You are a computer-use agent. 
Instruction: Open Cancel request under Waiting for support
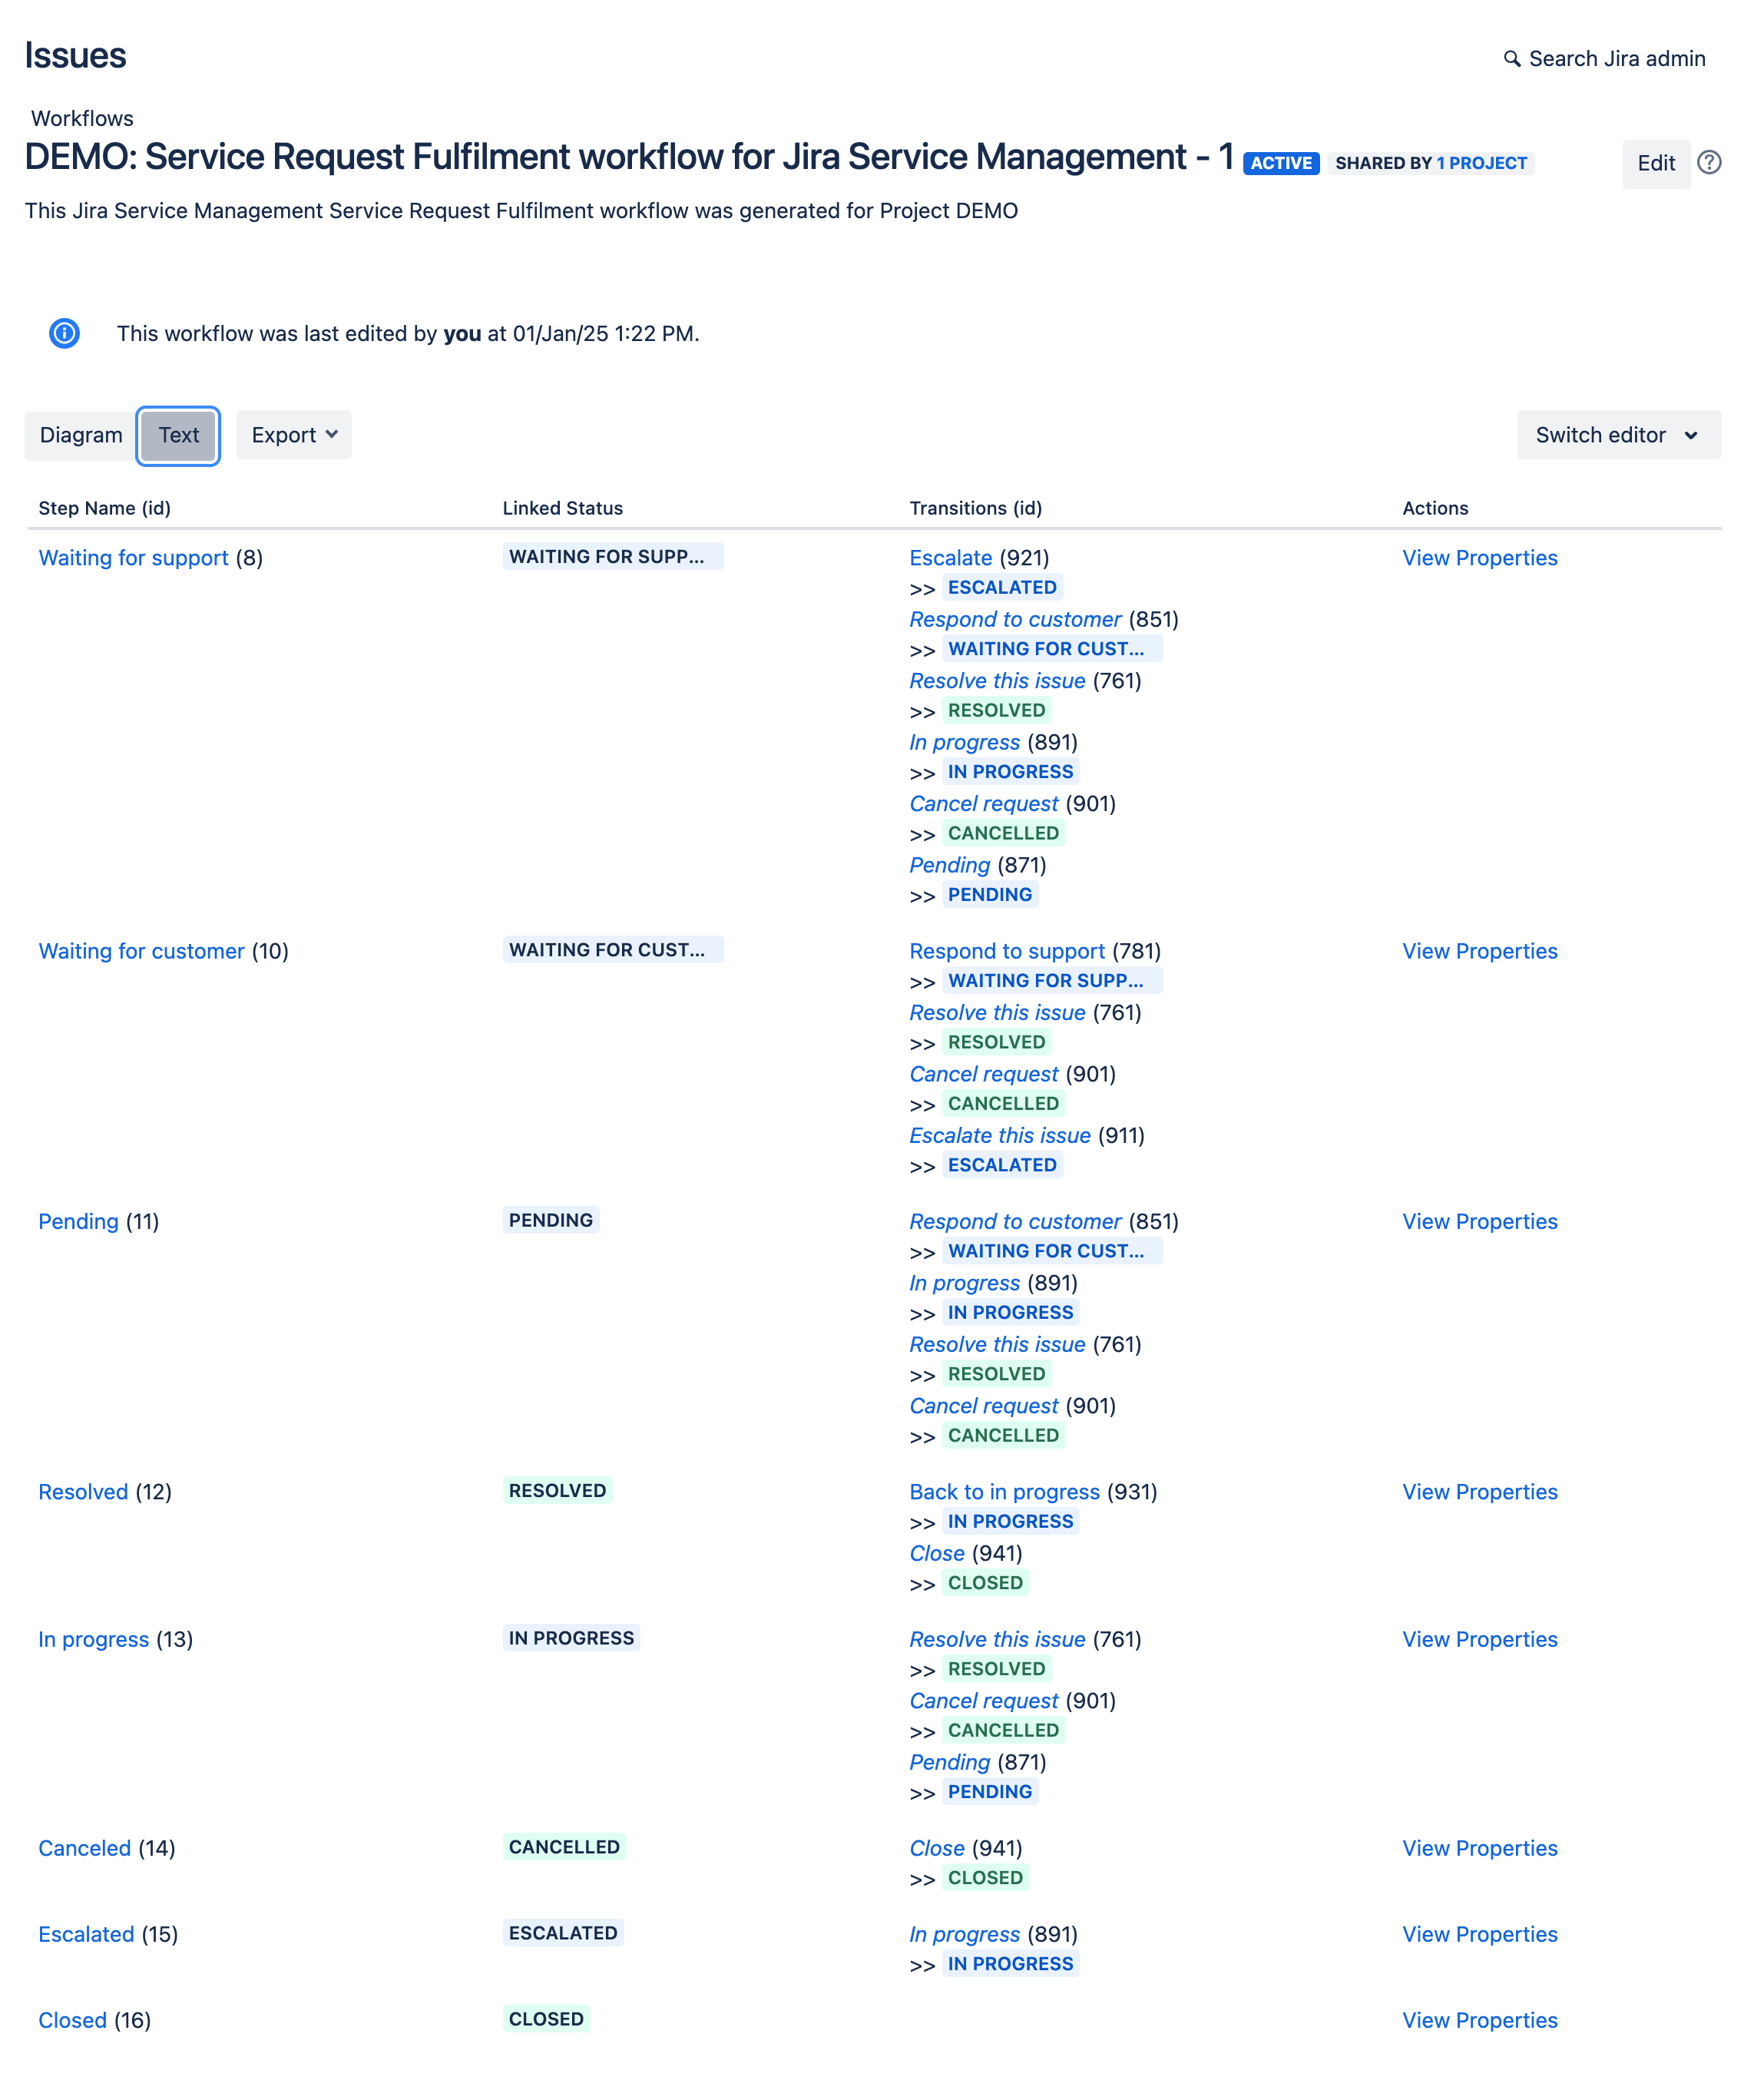point(983,804)
